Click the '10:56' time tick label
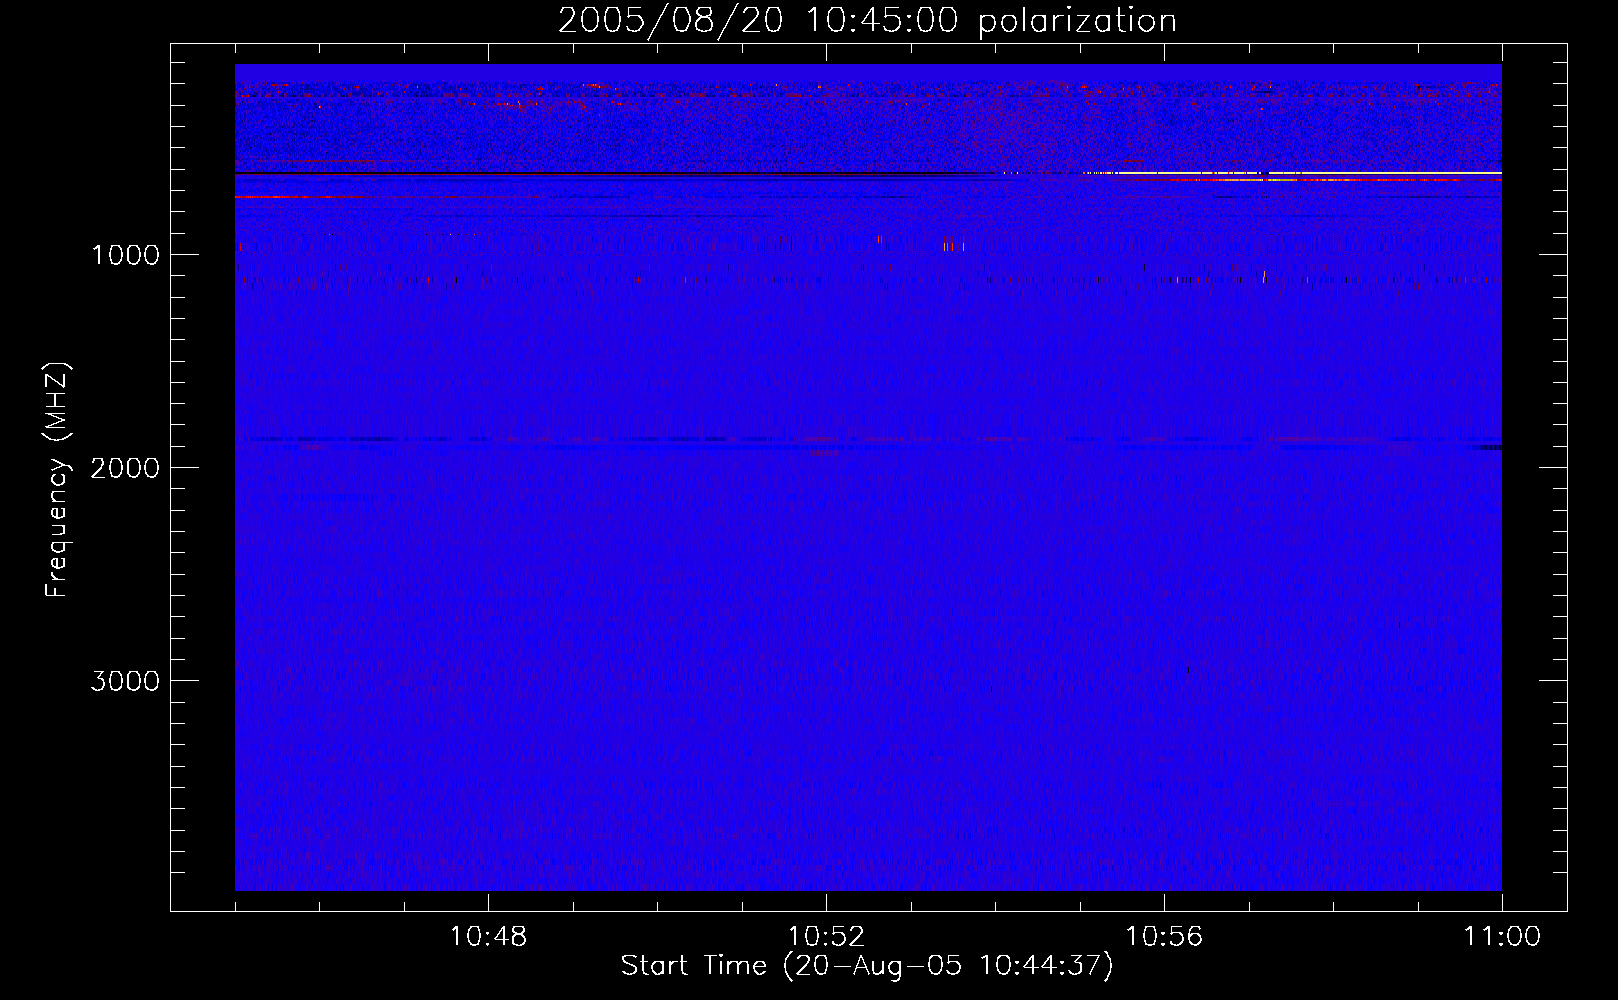 [1164, 937]
